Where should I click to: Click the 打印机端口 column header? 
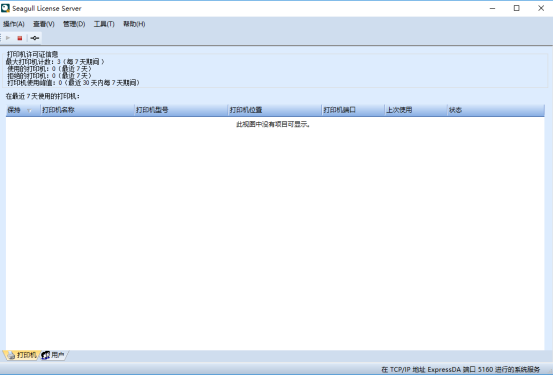pos(353,110)
